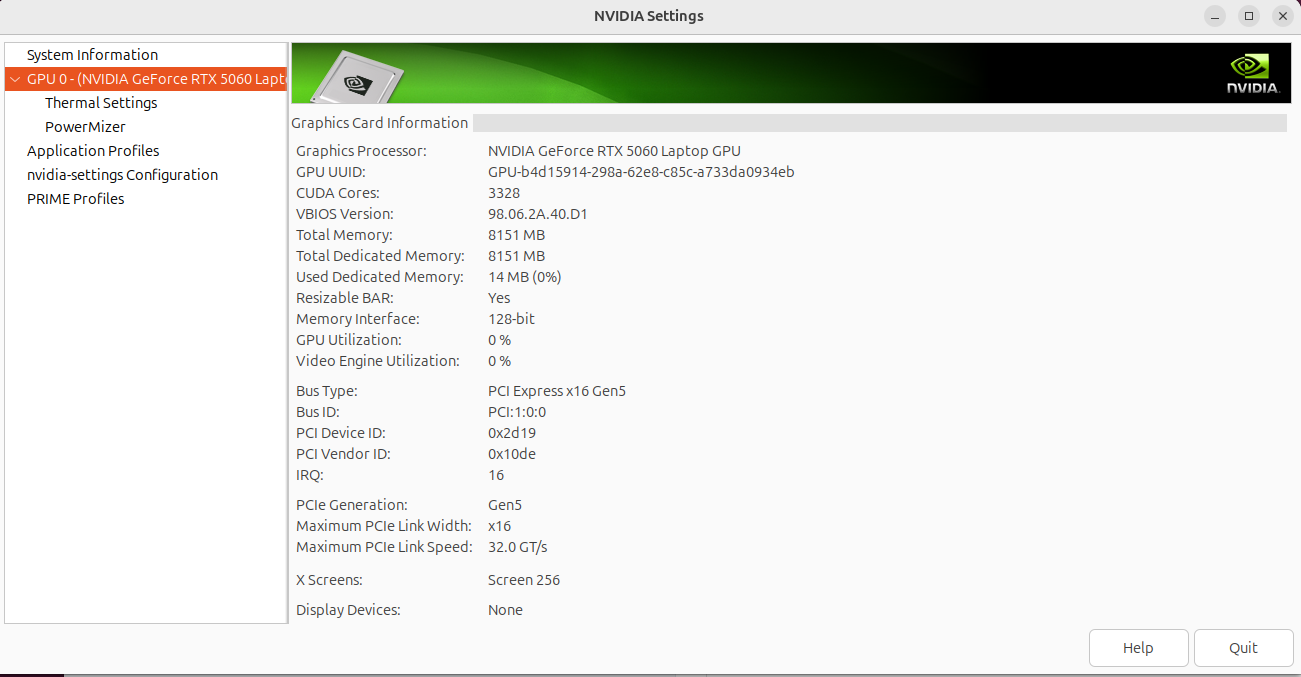The width and height of the screenshot is (1301, 677).
Task: Open nvidia-settings Configuration page
Action: pyautogui.click(x=122, y=175)
